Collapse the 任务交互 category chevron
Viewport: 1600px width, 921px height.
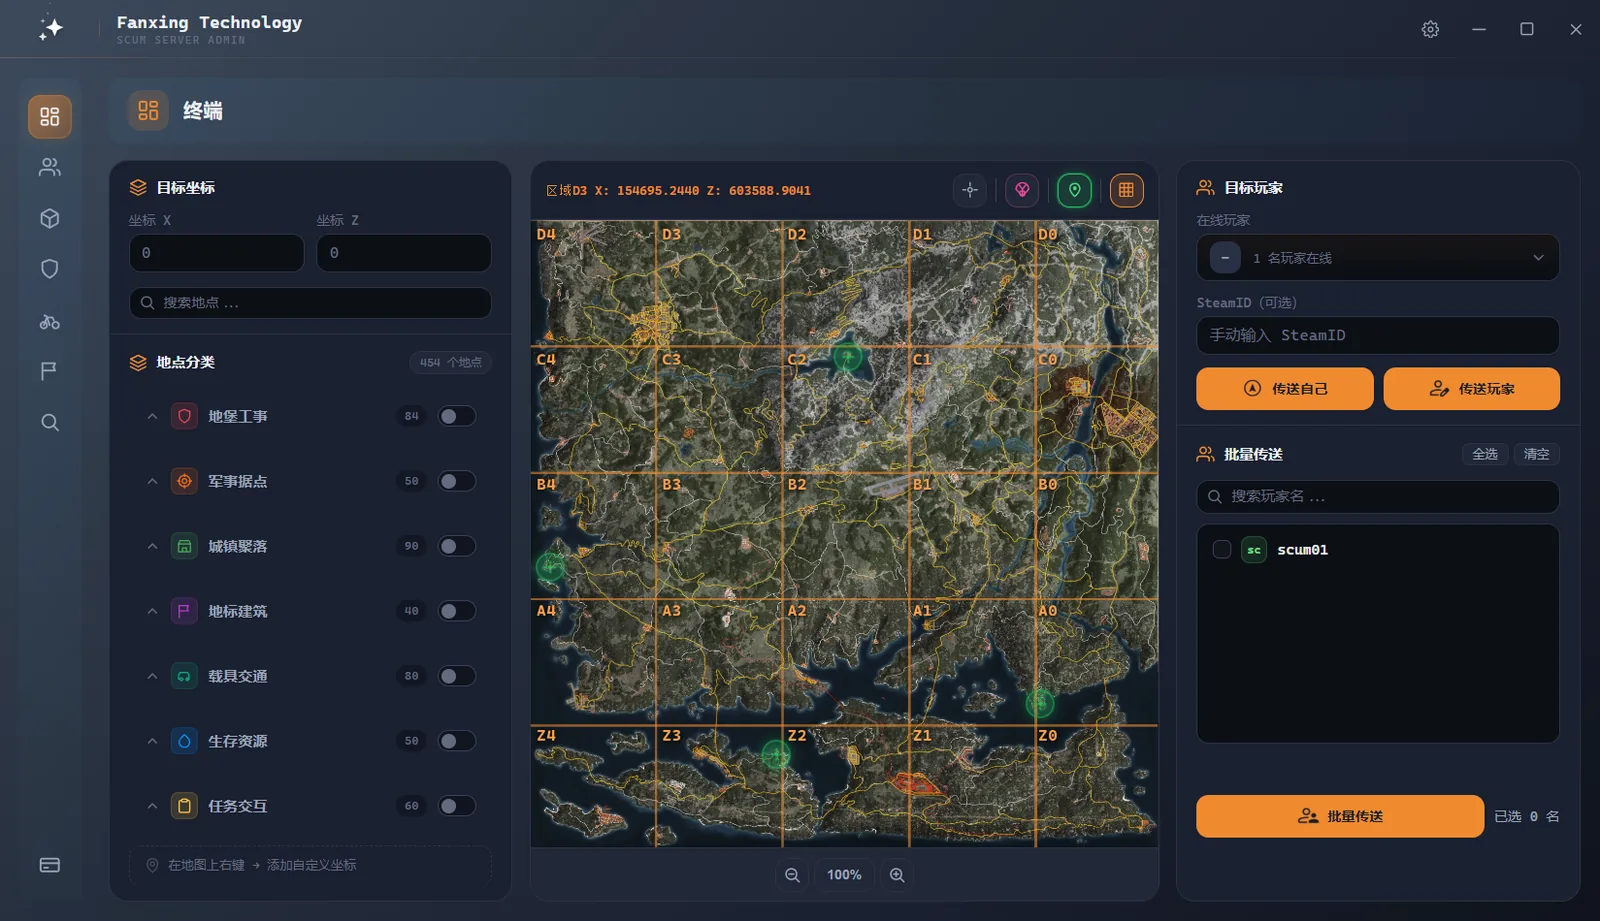point(152,806)
